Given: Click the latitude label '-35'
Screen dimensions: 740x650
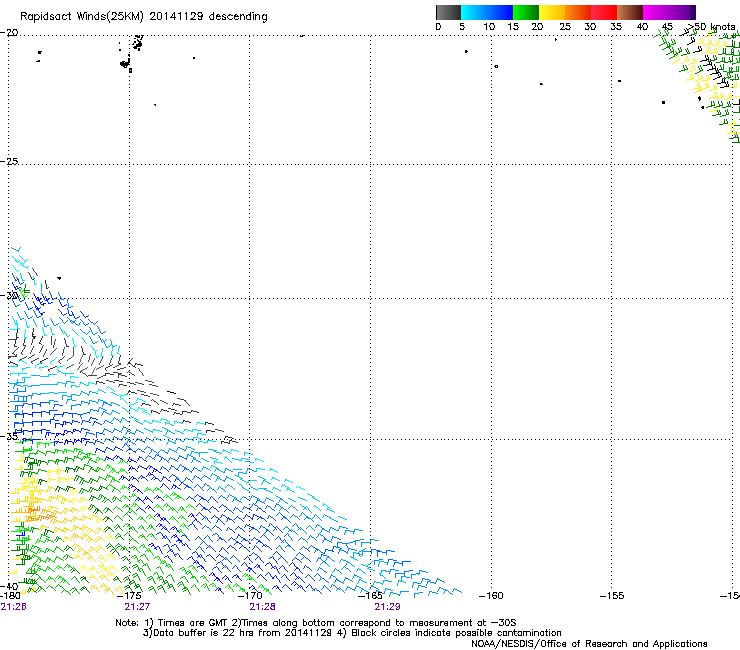Looking at the screenshot, I should click(x=9, y=436).
